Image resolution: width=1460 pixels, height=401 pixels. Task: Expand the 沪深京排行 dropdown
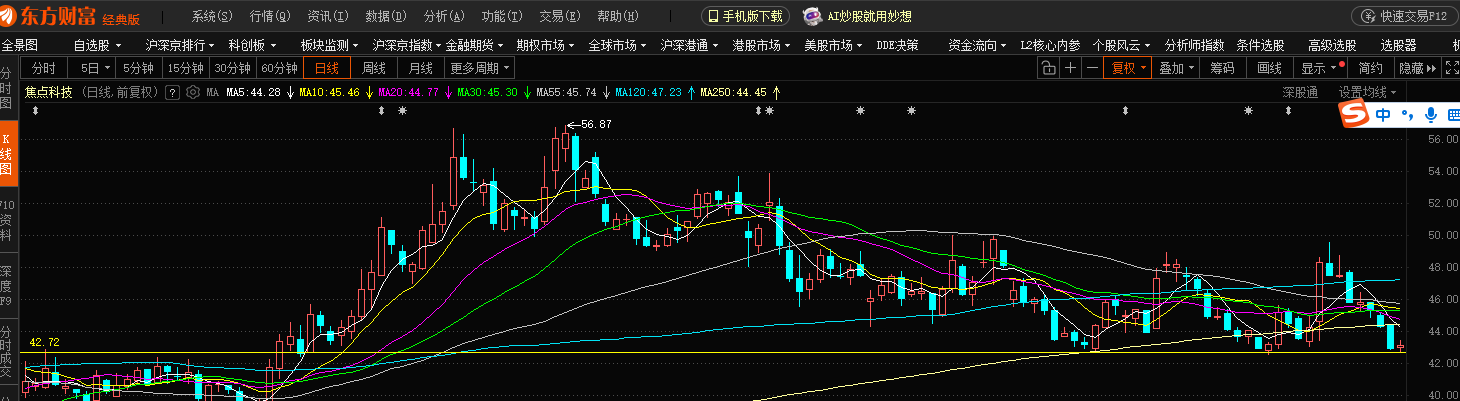coord(181,46)
